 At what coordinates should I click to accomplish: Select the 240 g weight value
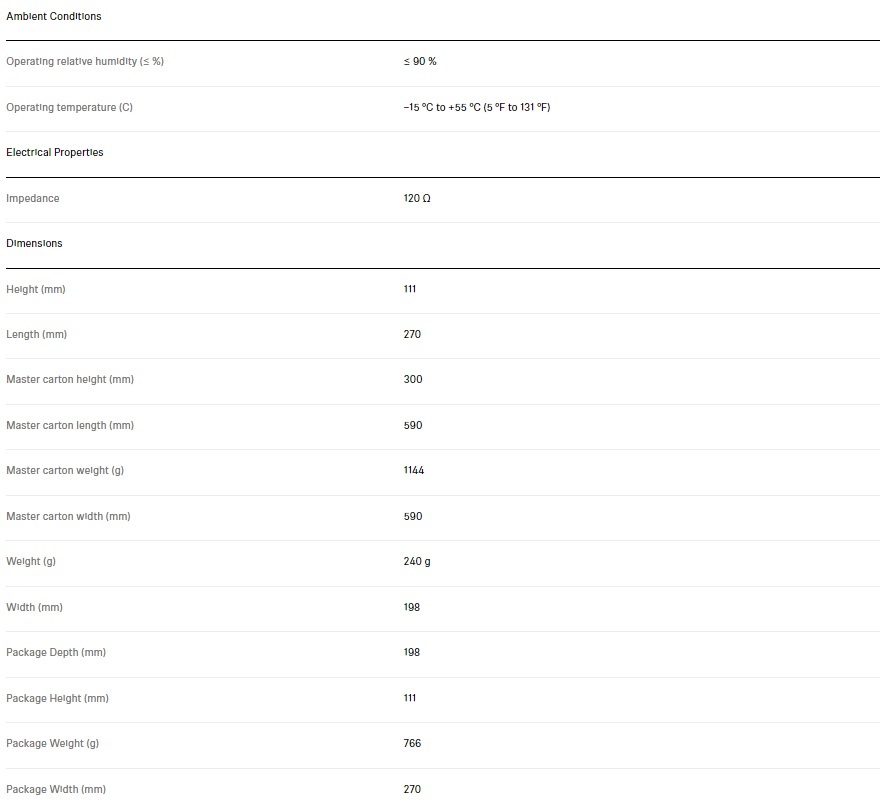(x=417, y=562)
